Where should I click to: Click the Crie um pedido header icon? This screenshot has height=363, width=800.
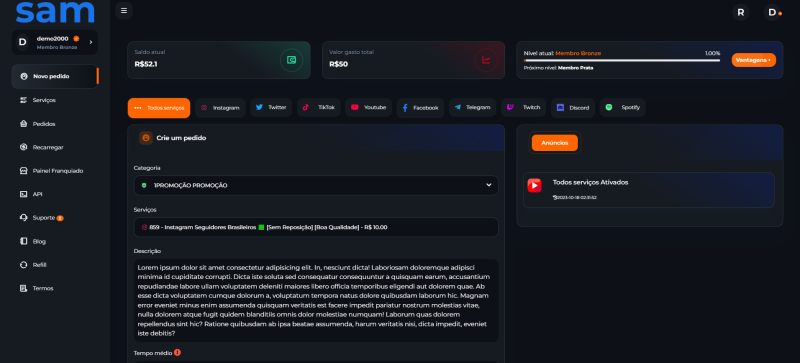click(146, 138)
